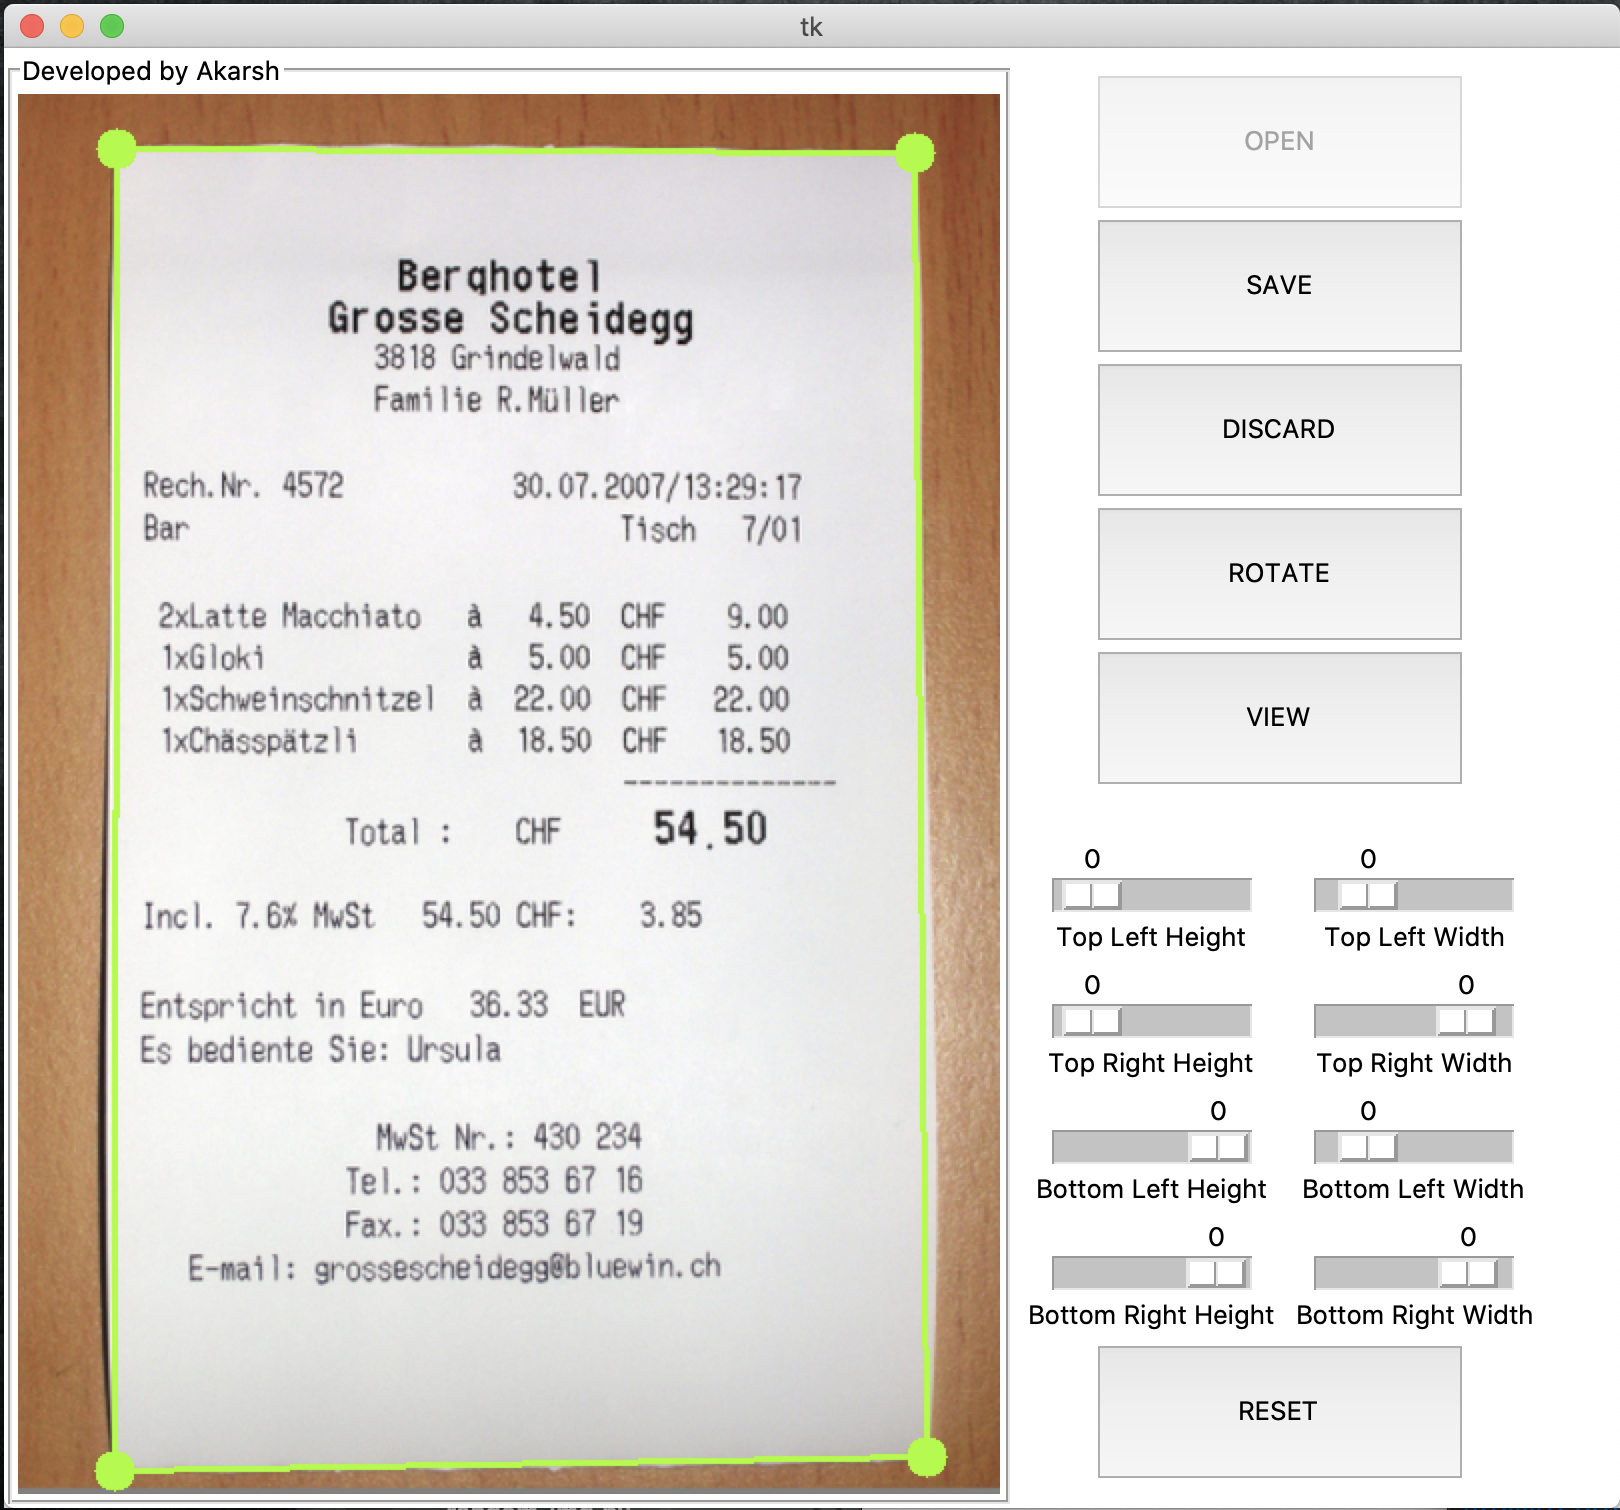
Task: Click the Bottom Left Height label
Action: (1151, 1189)
